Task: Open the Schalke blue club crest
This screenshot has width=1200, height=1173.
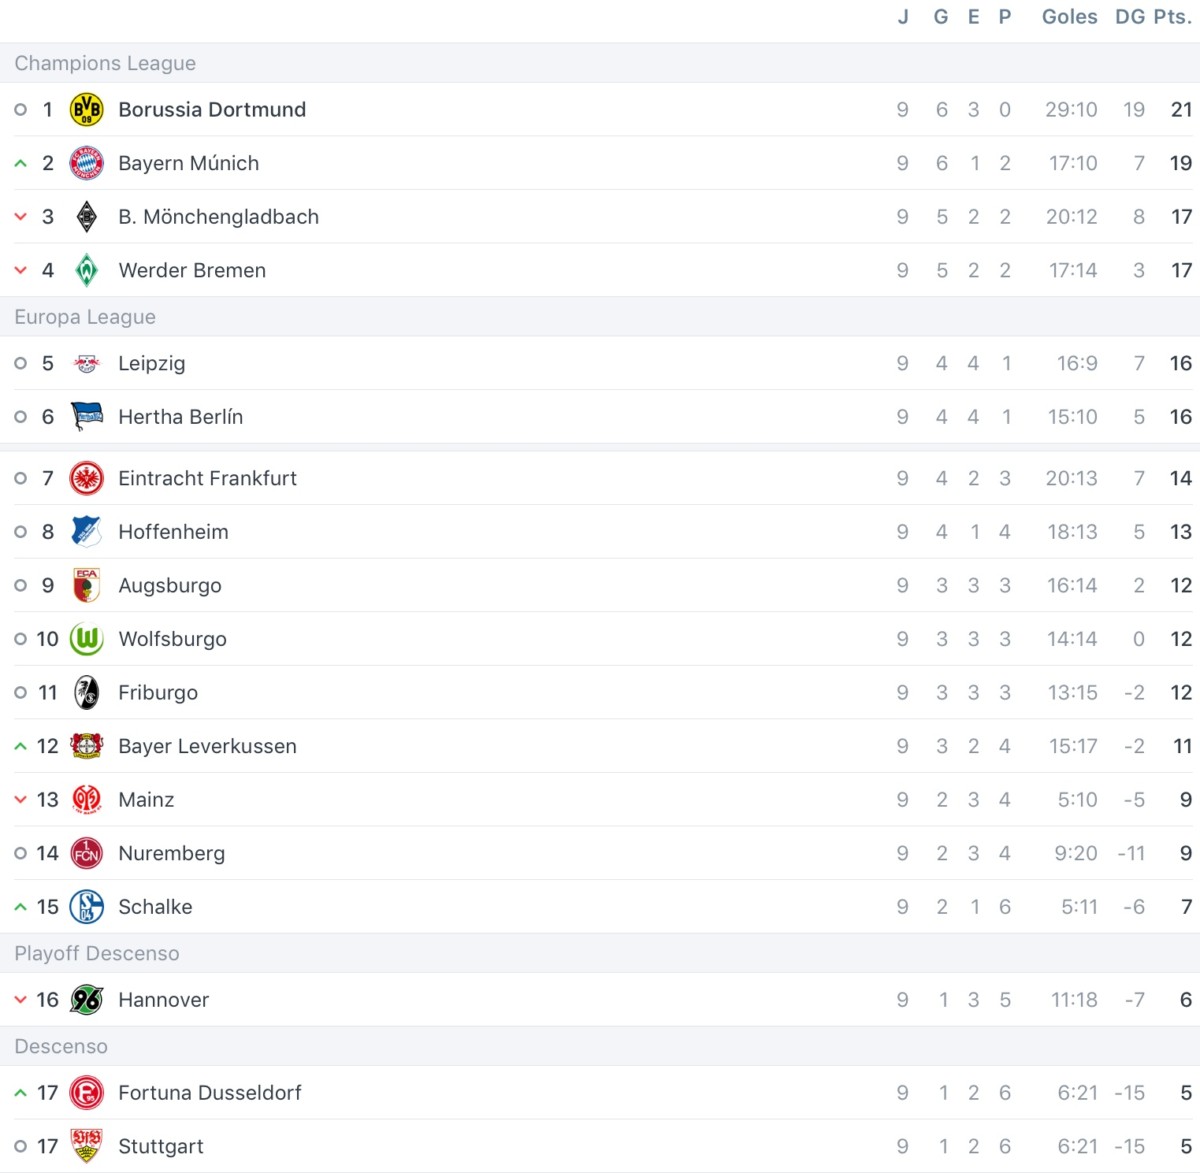Action: coord(87,907)
